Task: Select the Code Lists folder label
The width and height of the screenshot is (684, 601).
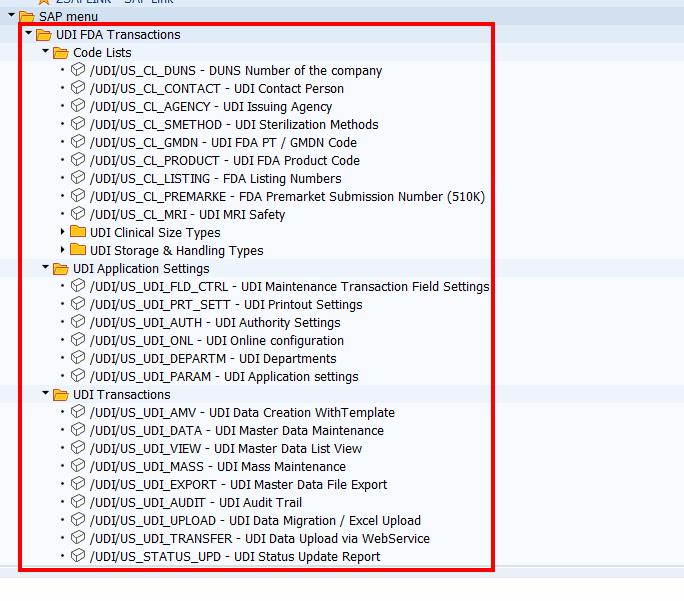Action: [x=102, y=52]
